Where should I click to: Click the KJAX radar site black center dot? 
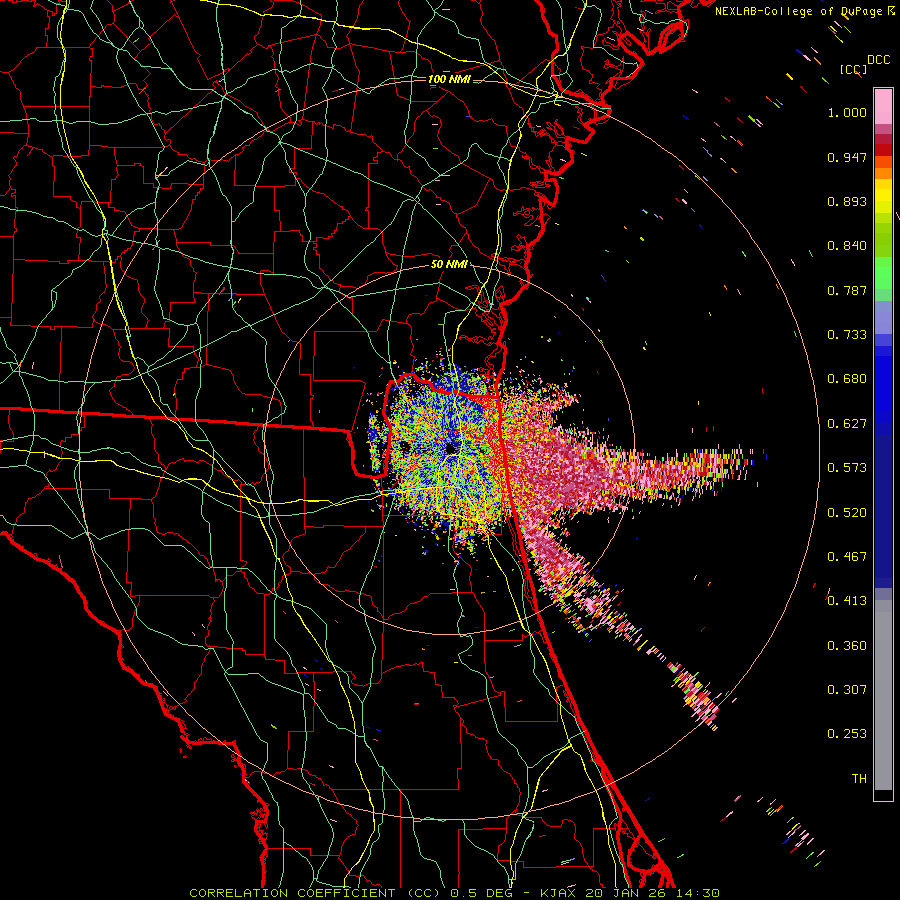[450, 448]
